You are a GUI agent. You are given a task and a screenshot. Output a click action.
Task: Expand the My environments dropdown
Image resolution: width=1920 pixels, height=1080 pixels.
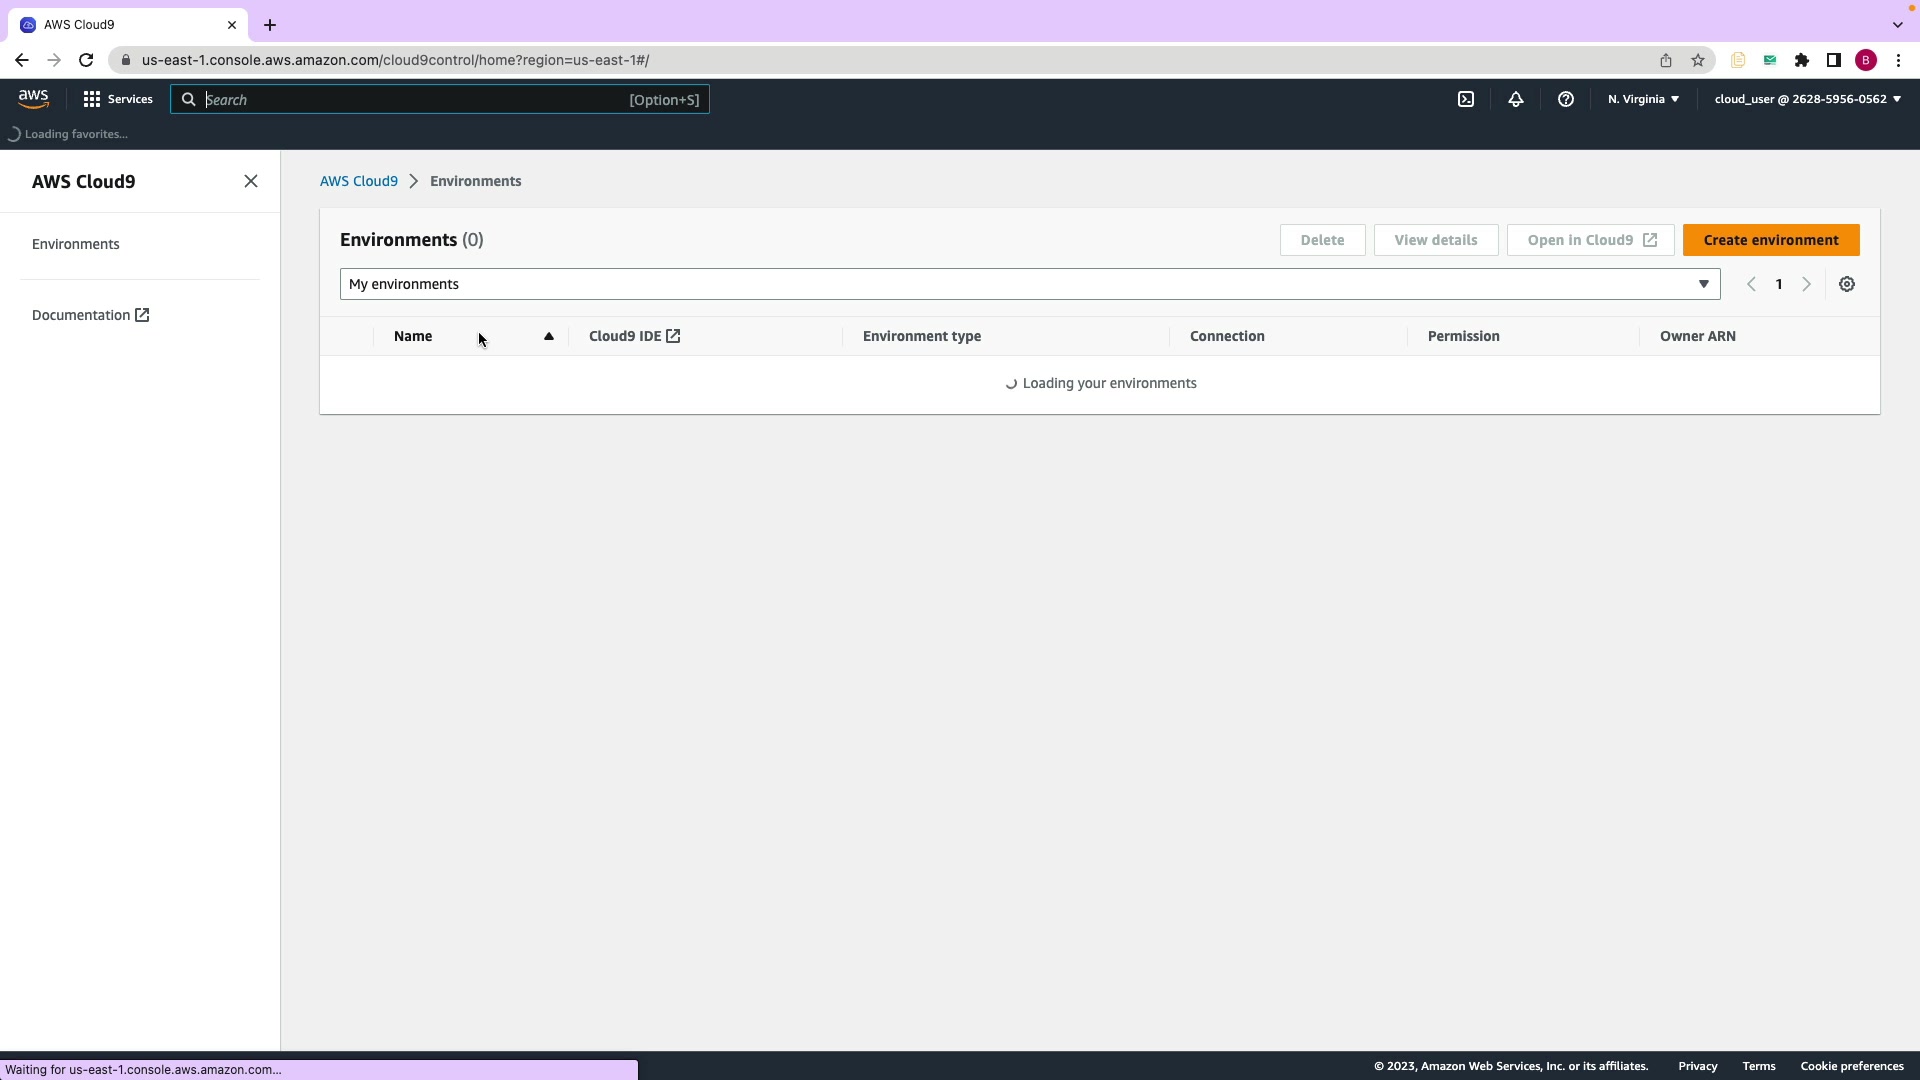tap(1030, 284)
